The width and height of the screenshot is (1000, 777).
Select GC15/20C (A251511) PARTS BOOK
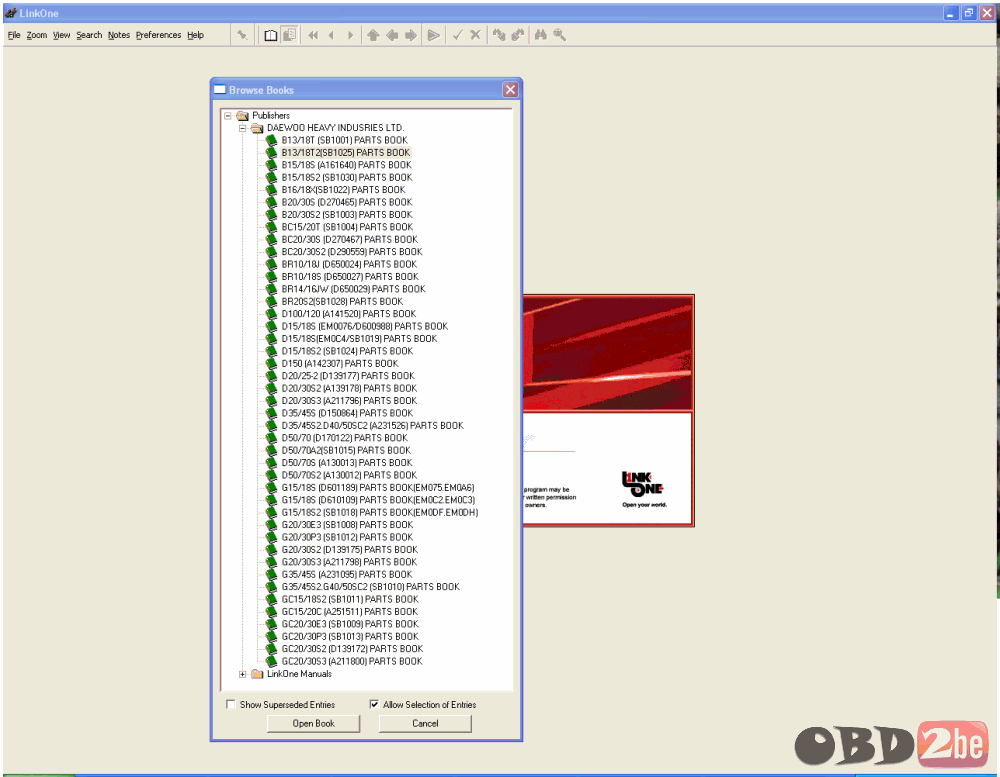pos(349,612)
